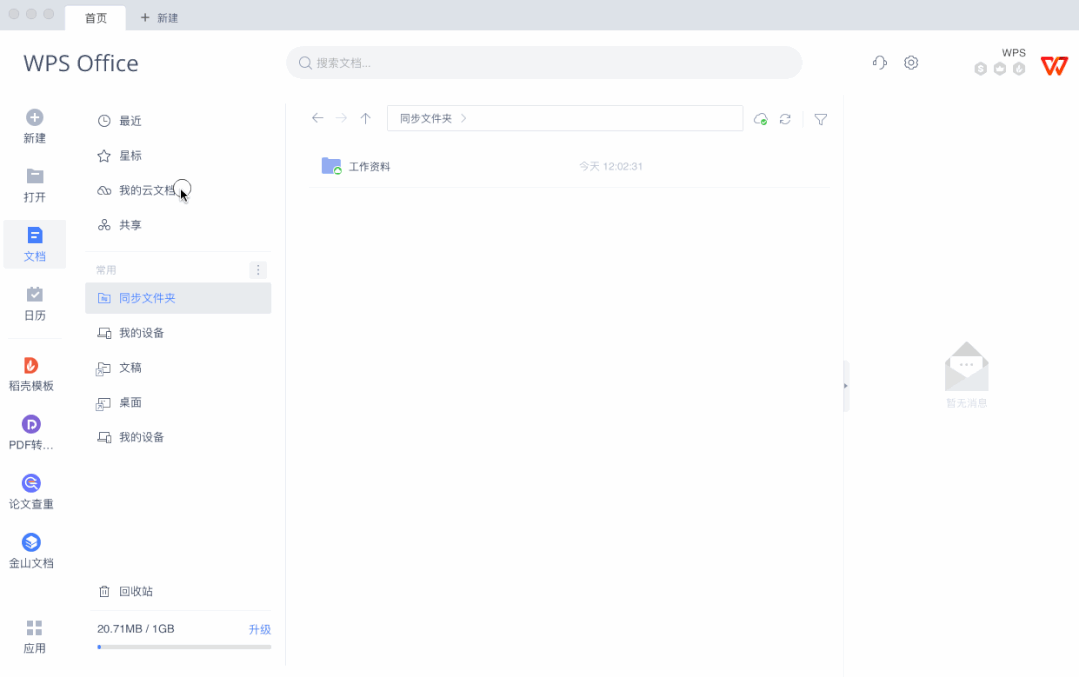Viewport: 1079px width, 677px height.
Task: Open 论文查重 from the left sidebar
Action: coord(33,491)
